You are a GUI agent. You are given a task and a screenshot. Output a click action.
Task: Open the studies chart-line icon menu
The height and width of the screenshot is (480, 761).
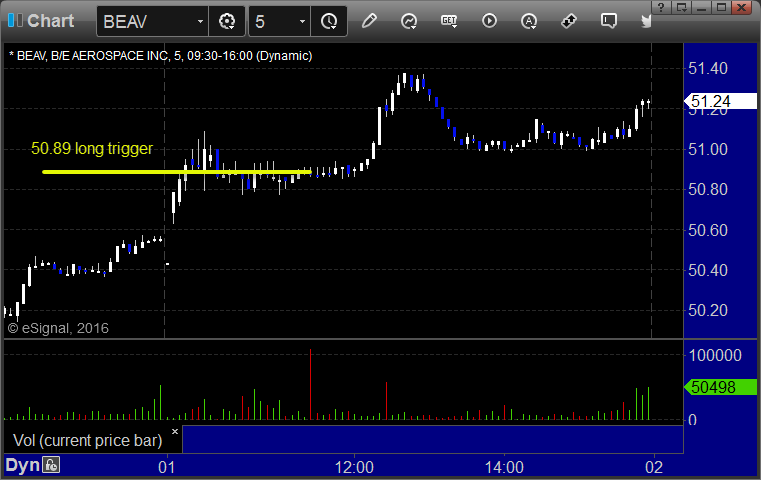tap(409, 21)
